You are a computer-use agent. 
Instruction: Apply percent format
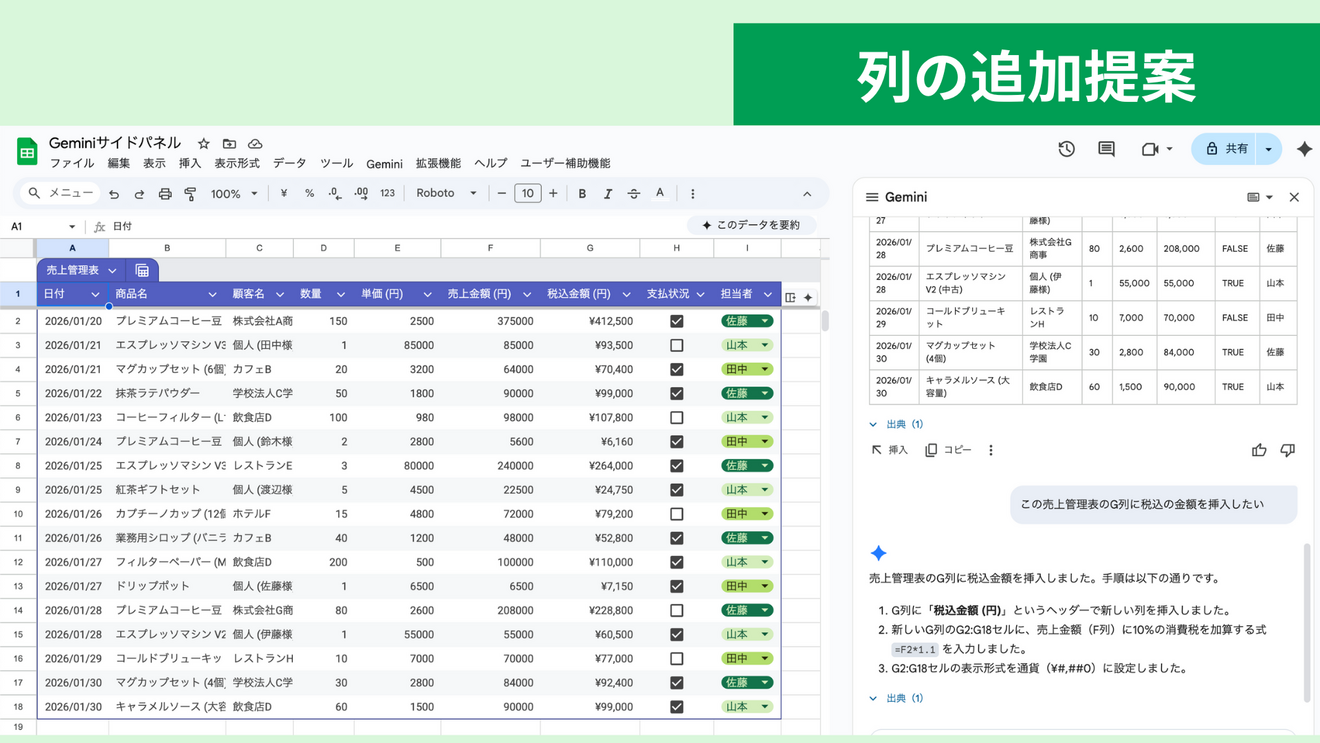click(309, 194)
